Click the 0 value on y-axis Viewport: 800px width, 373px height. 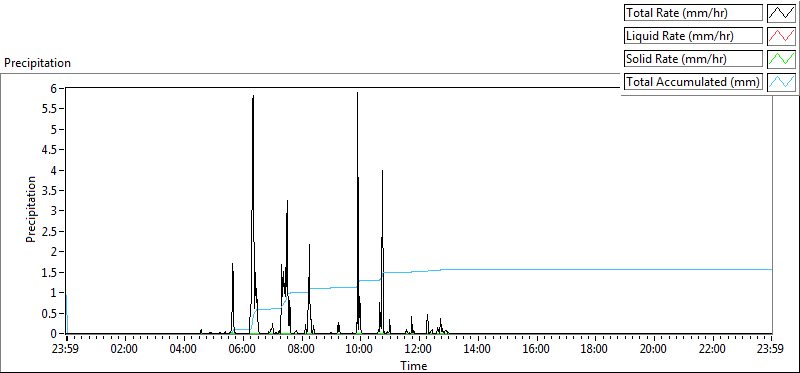[59, 333]
